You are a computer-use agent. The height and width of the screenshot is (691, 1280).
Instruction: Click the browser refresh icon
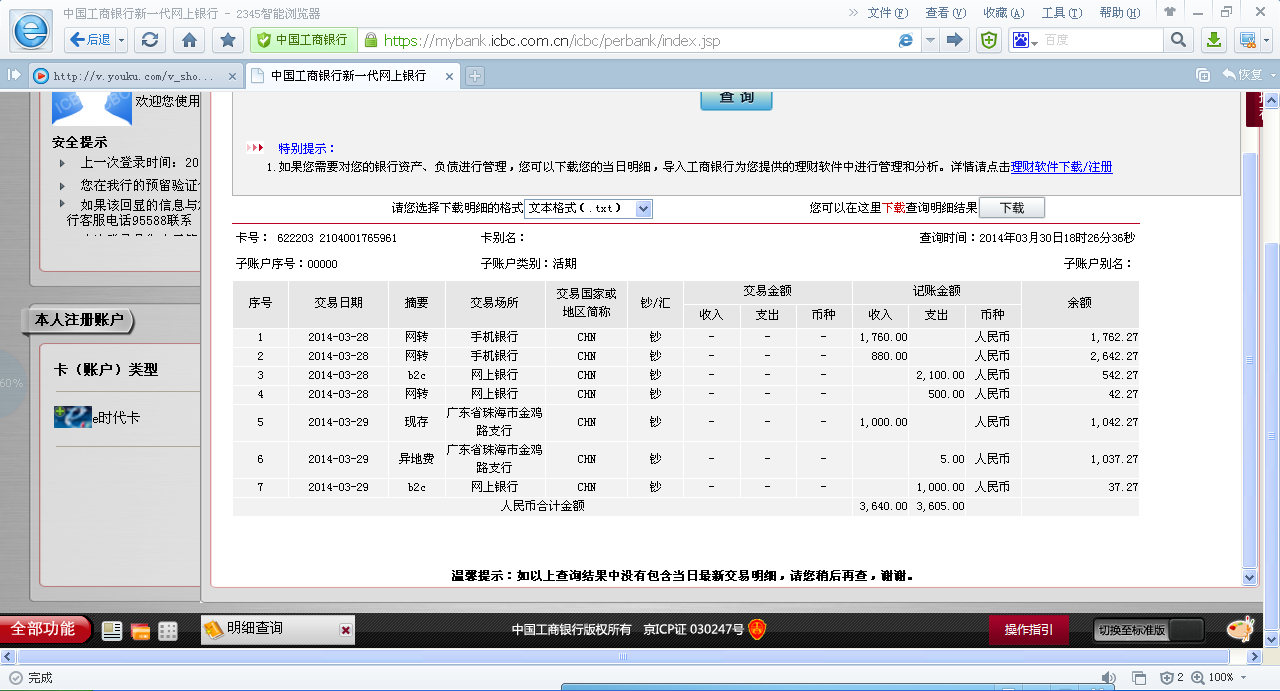click(x=150, y=40)
